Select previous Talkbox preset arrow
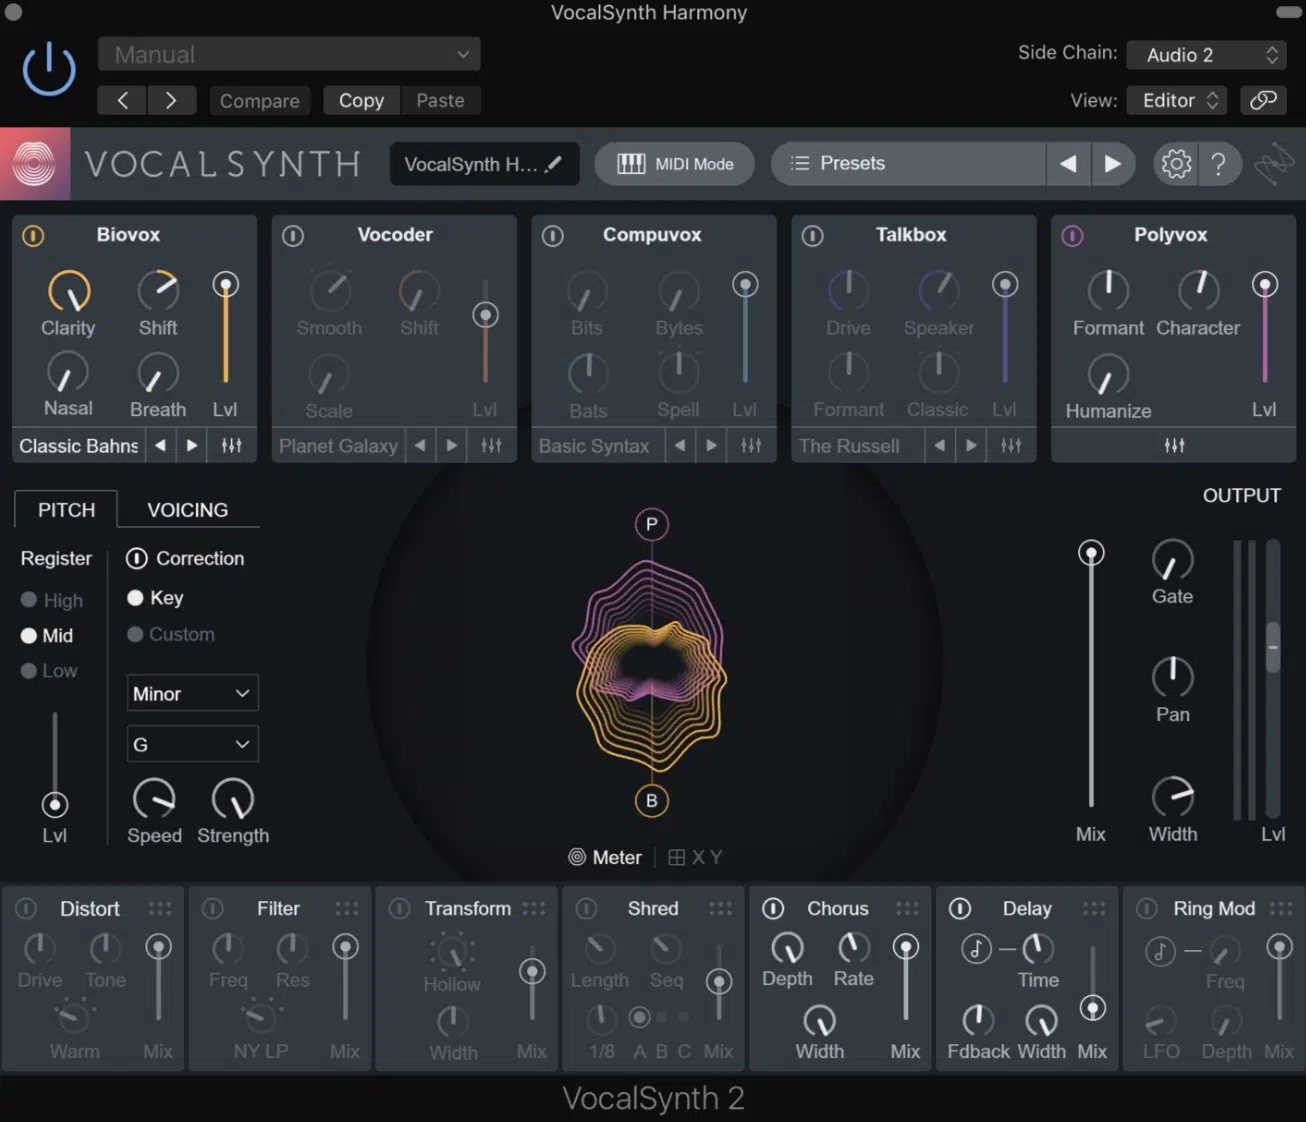Screen dimensions: 1306x1122 coord(940,446)
